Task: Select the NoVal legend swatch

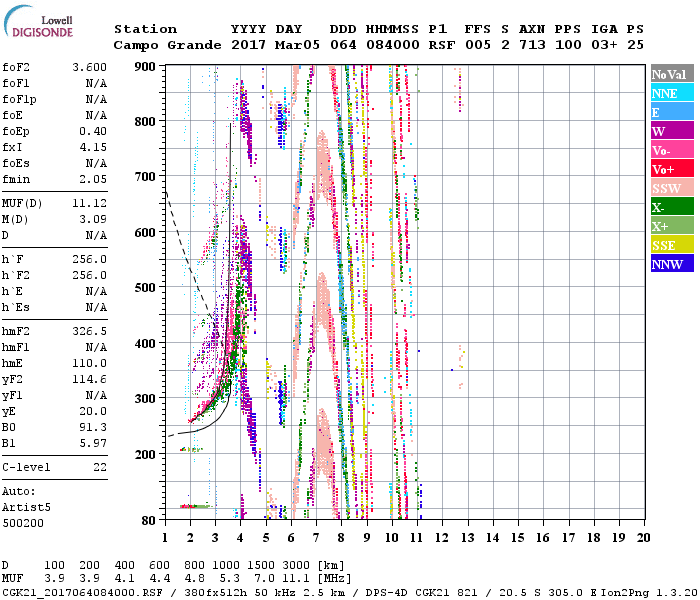Action: pos(672,74)
